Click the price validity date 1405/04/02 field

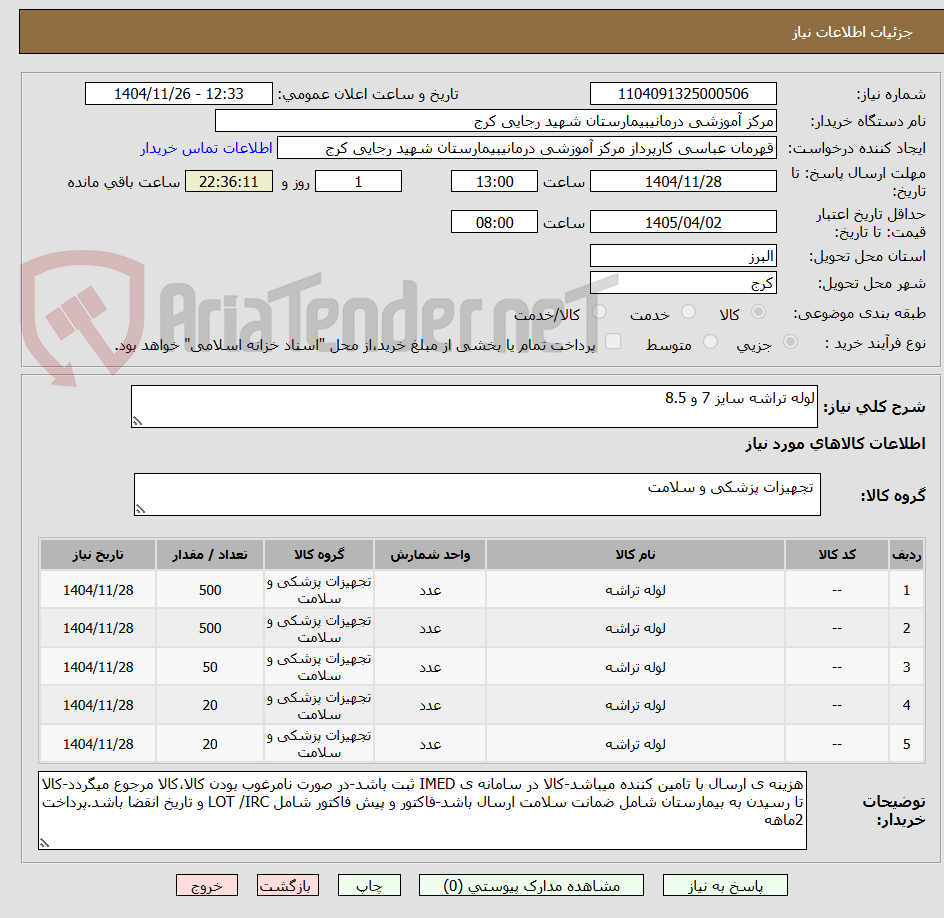point(683,222)
